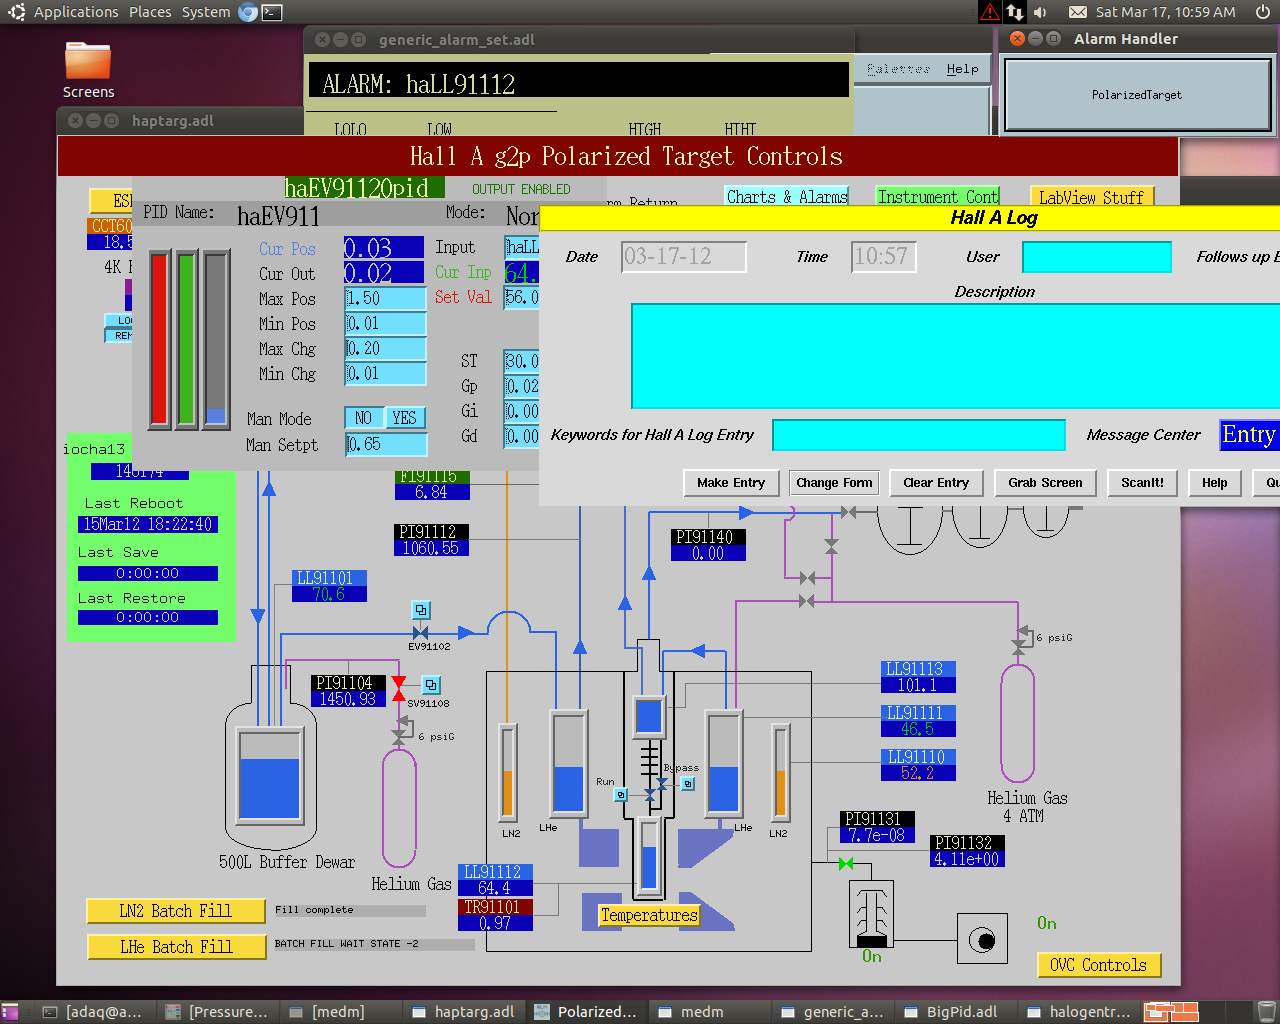Click the Date field in Hall A Log
The height and width of the screenshot is (1024, 1280).
[684, 257]
